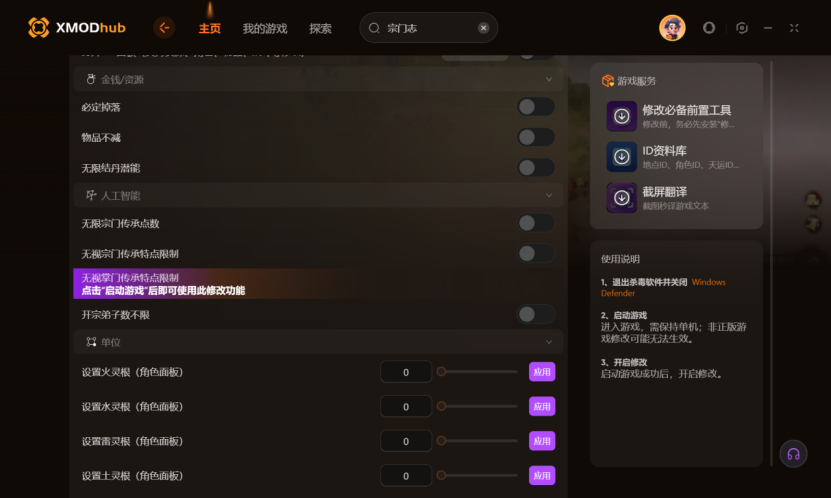
Task: Open the user avatar profile
Action: pos(672,28)
